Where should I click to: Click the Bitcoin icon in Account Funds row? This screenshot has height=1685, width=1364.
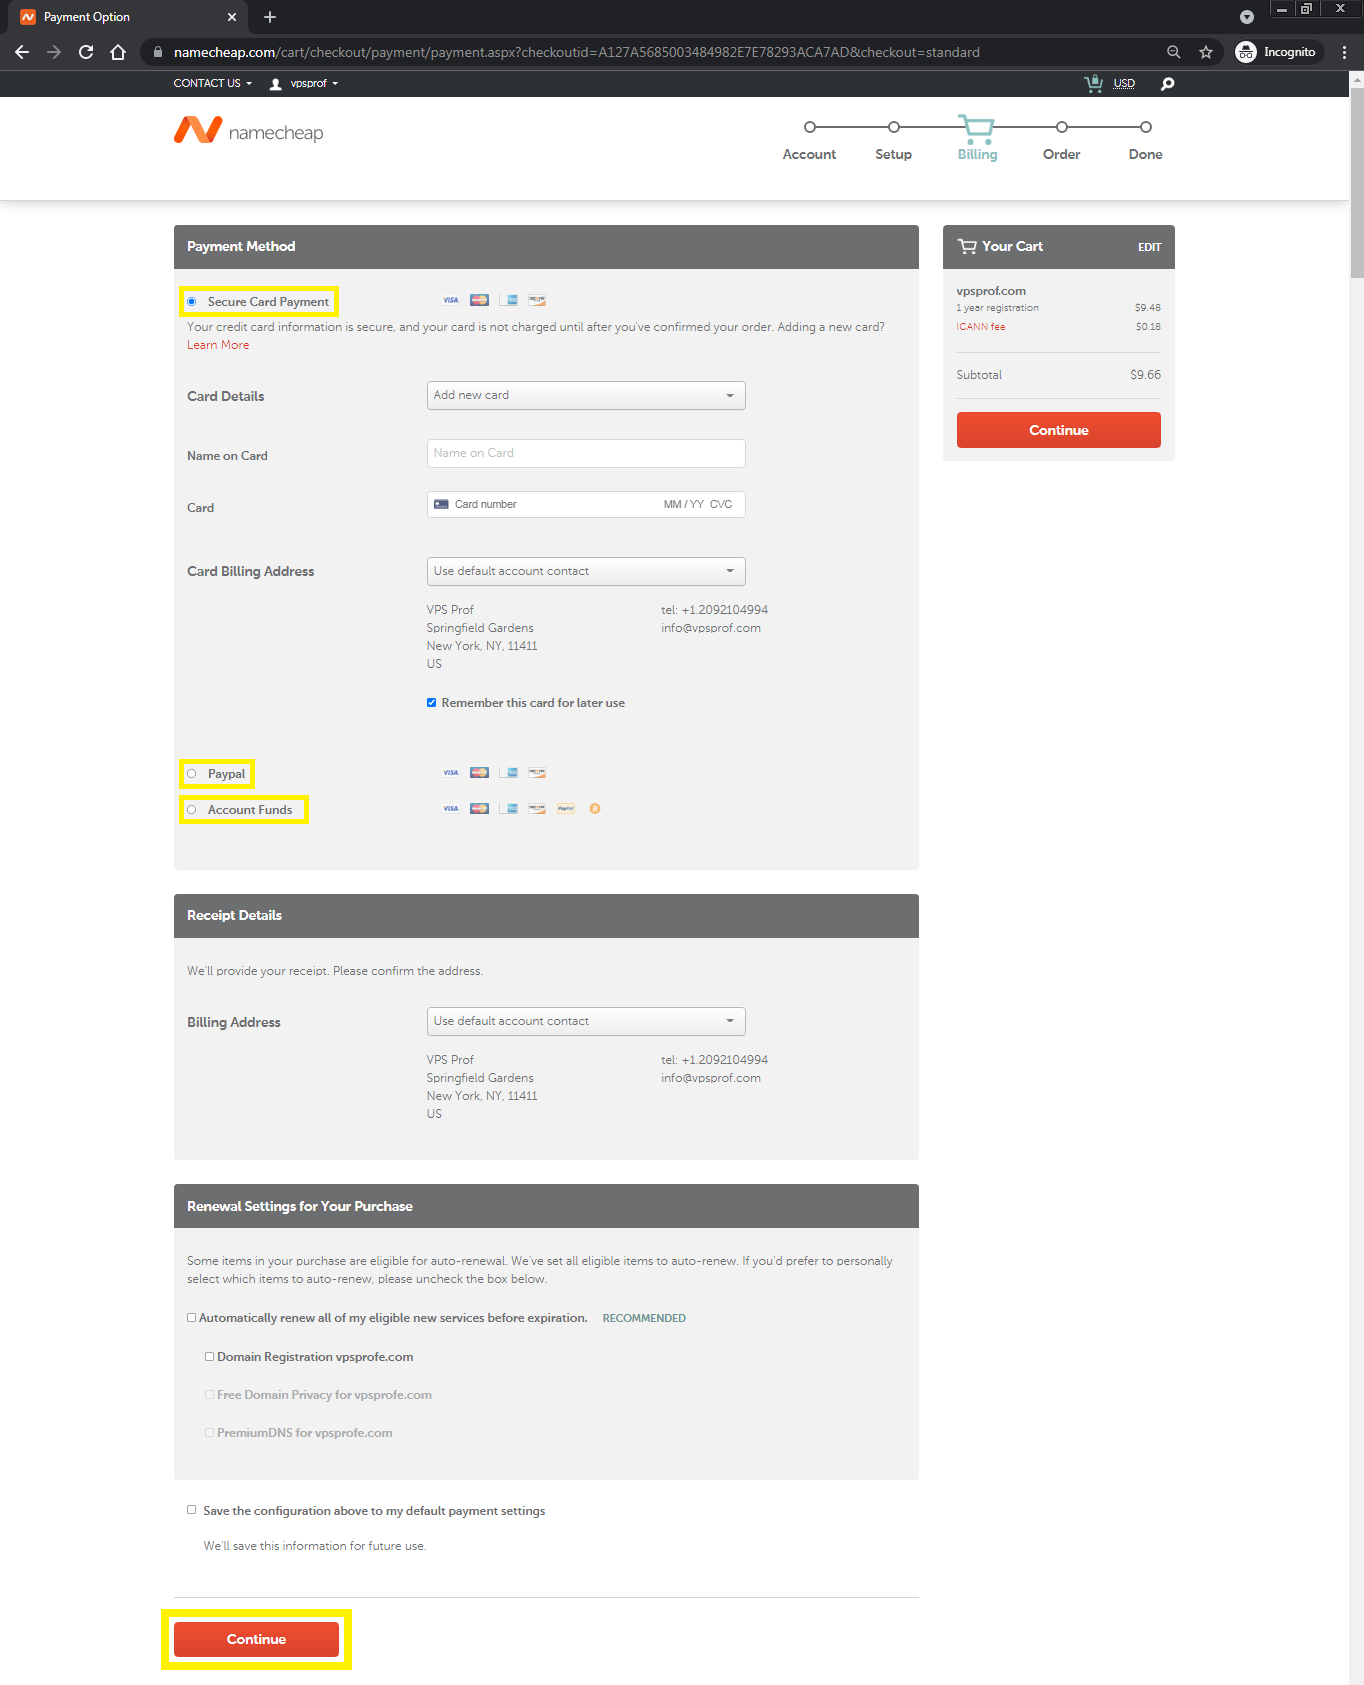(595, 808)
